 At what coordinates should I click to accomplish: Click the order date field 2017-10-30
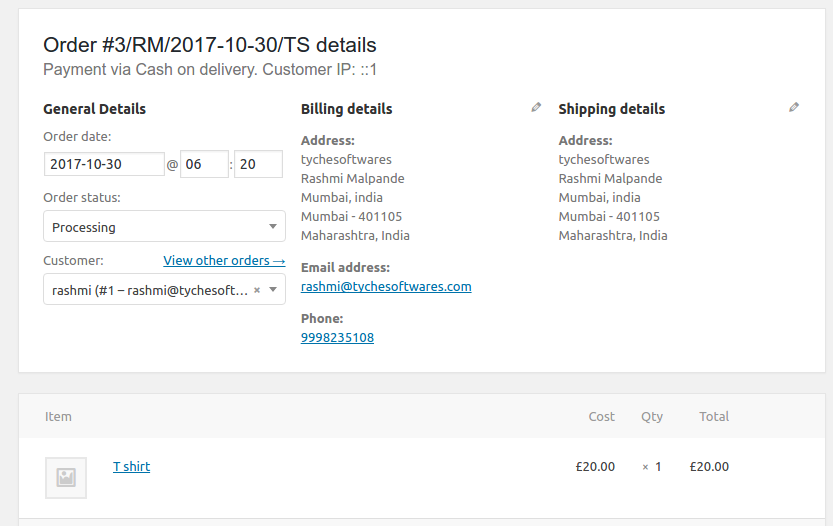pos(104,164)
